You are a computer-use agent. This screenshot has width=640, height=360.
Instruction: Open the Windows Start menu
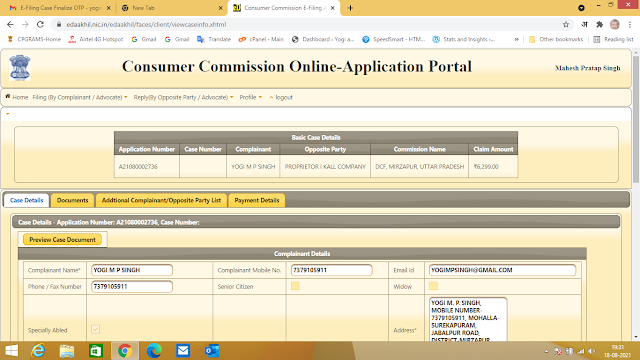(11, 351)
